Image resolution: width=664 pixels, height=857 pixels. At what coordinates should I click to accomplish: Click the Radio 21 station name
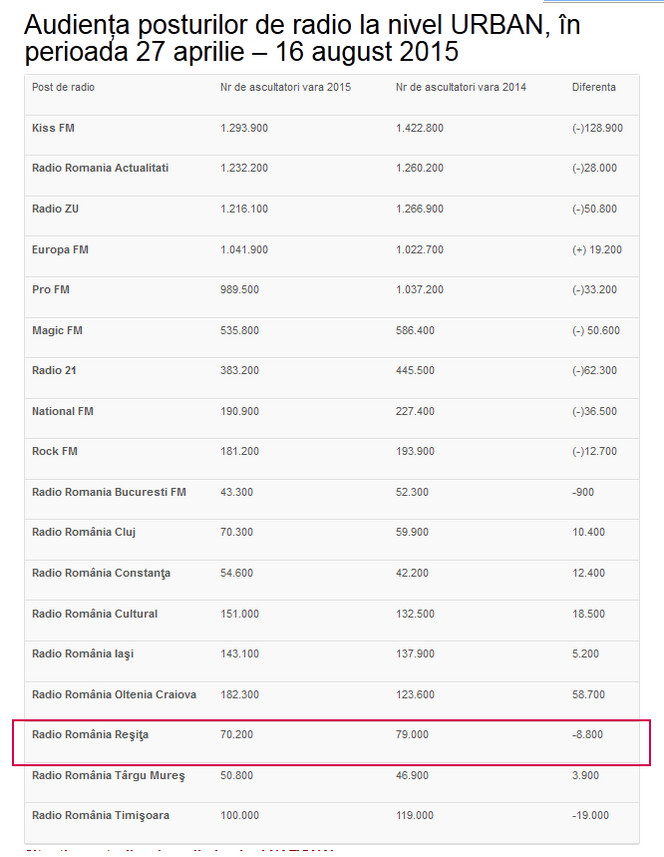click(54, 371)
